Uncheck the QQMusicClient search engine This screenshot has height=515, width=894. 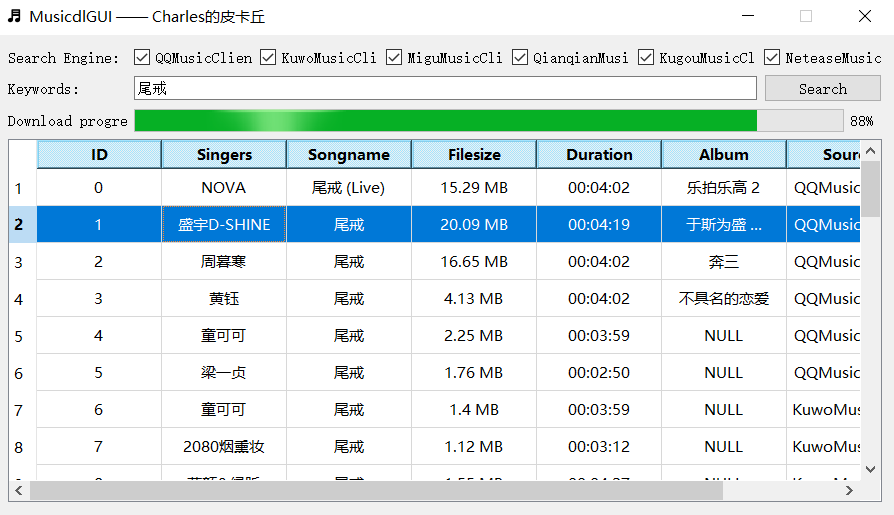pos(142,58)
